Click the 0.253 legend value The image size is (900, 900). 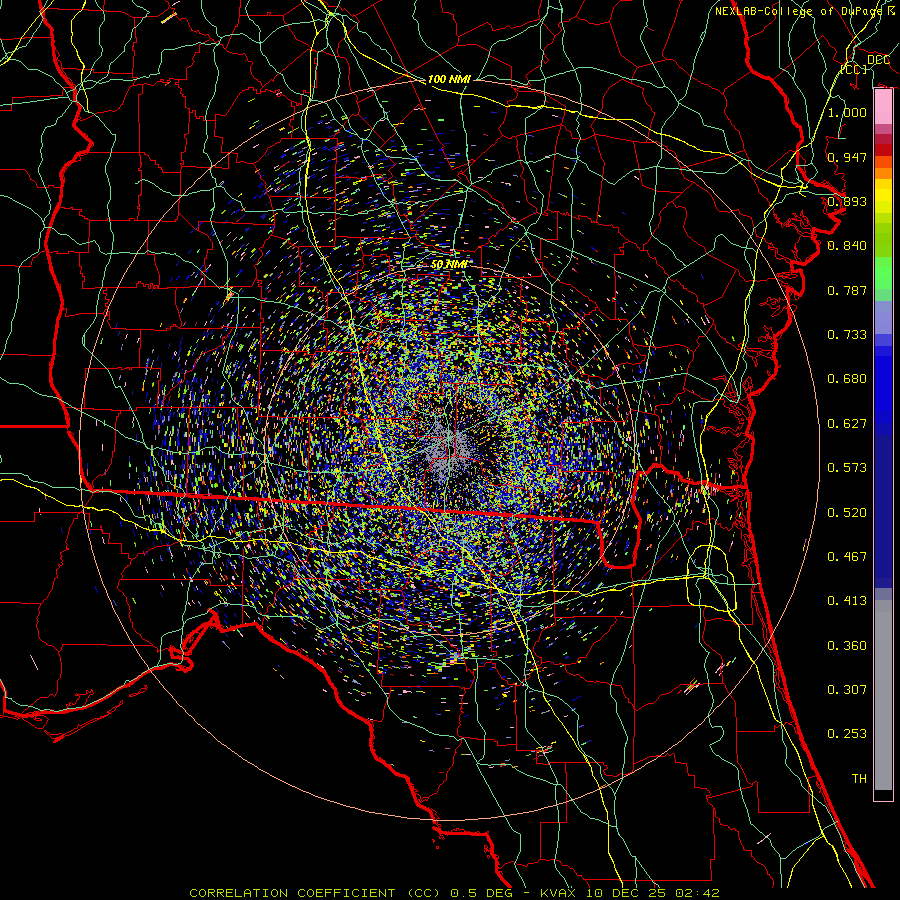tap(847, 734)
